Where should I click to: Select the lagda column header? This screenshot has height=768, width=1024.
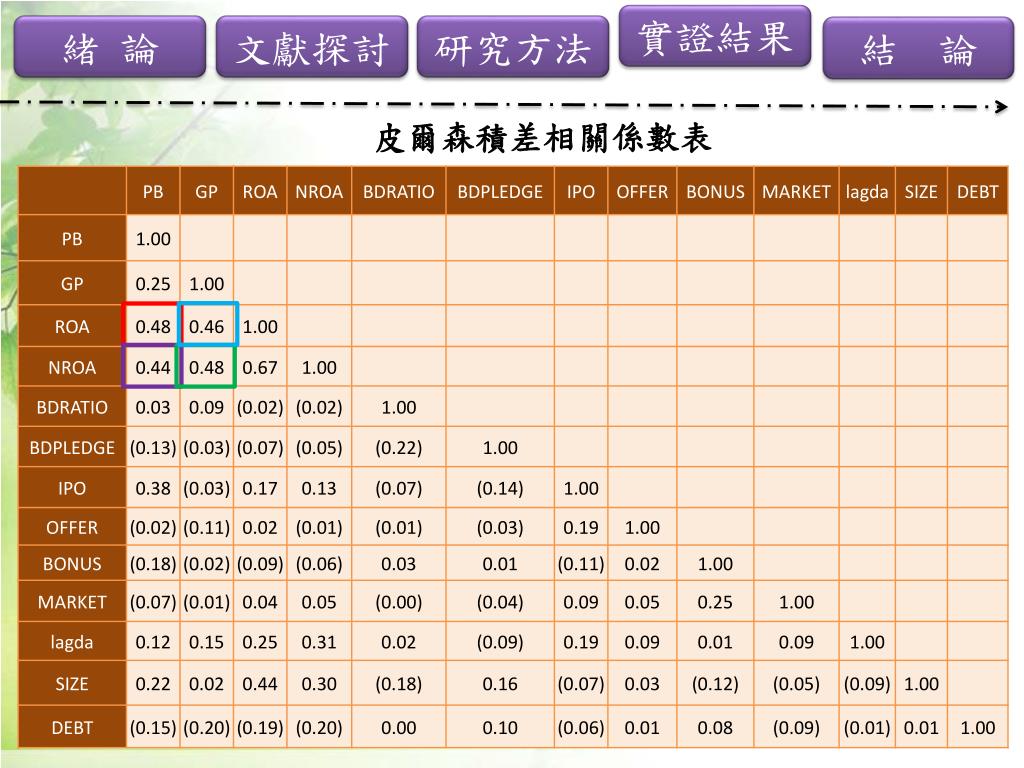[867, 191]
